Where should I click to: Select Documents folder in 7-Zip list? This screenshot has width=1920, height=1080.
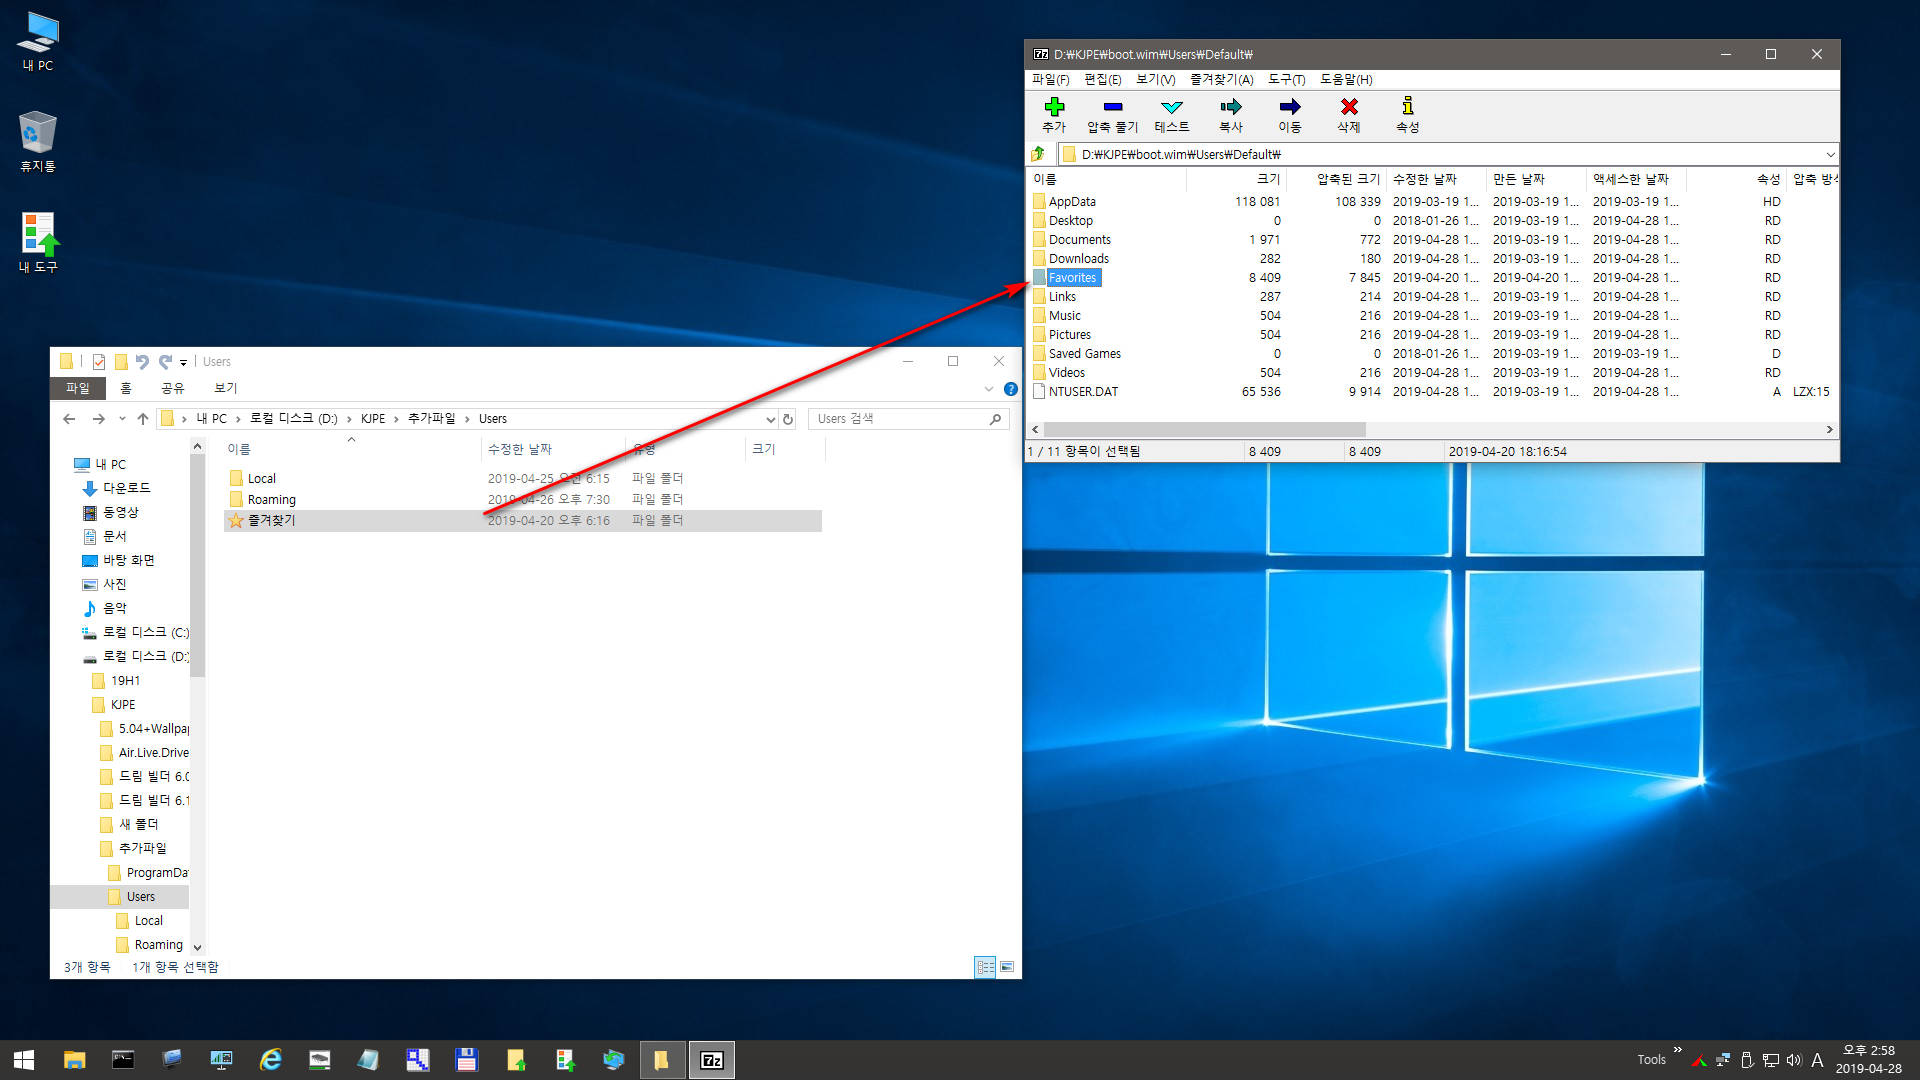click(1079, 239)
